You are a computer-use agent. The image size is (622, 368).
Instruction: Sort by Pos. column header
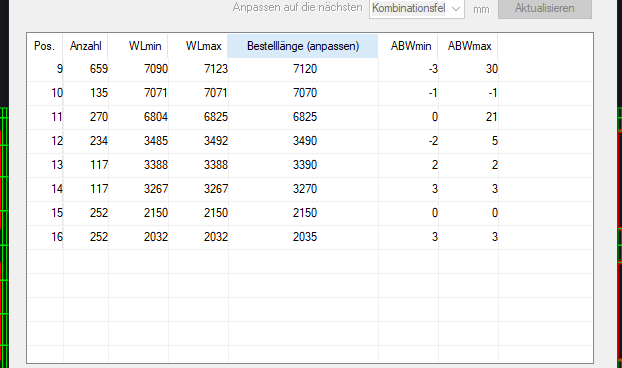coord(45,46)
